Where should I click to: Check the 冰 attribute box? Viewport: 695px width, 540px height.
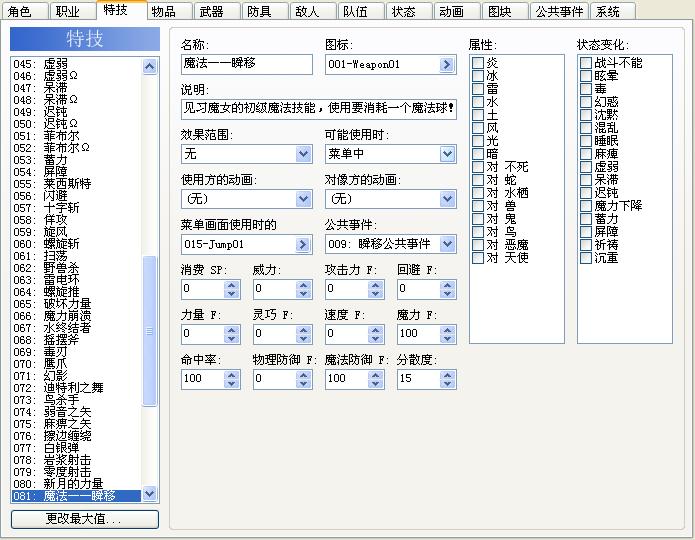click(x=478, y=76)
